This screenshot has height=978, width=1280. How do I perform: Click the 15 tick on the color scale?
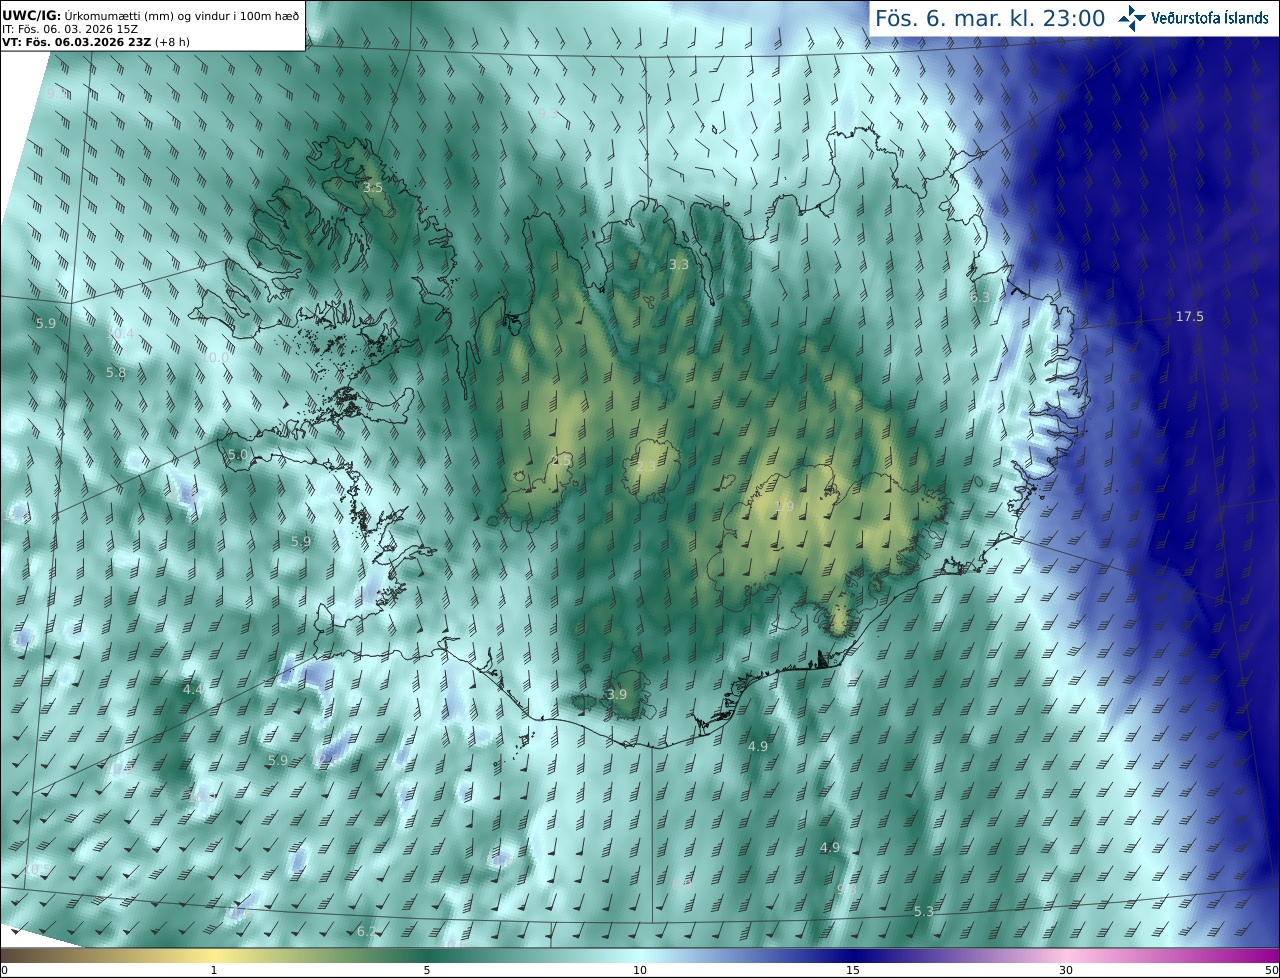click(853, 970)
